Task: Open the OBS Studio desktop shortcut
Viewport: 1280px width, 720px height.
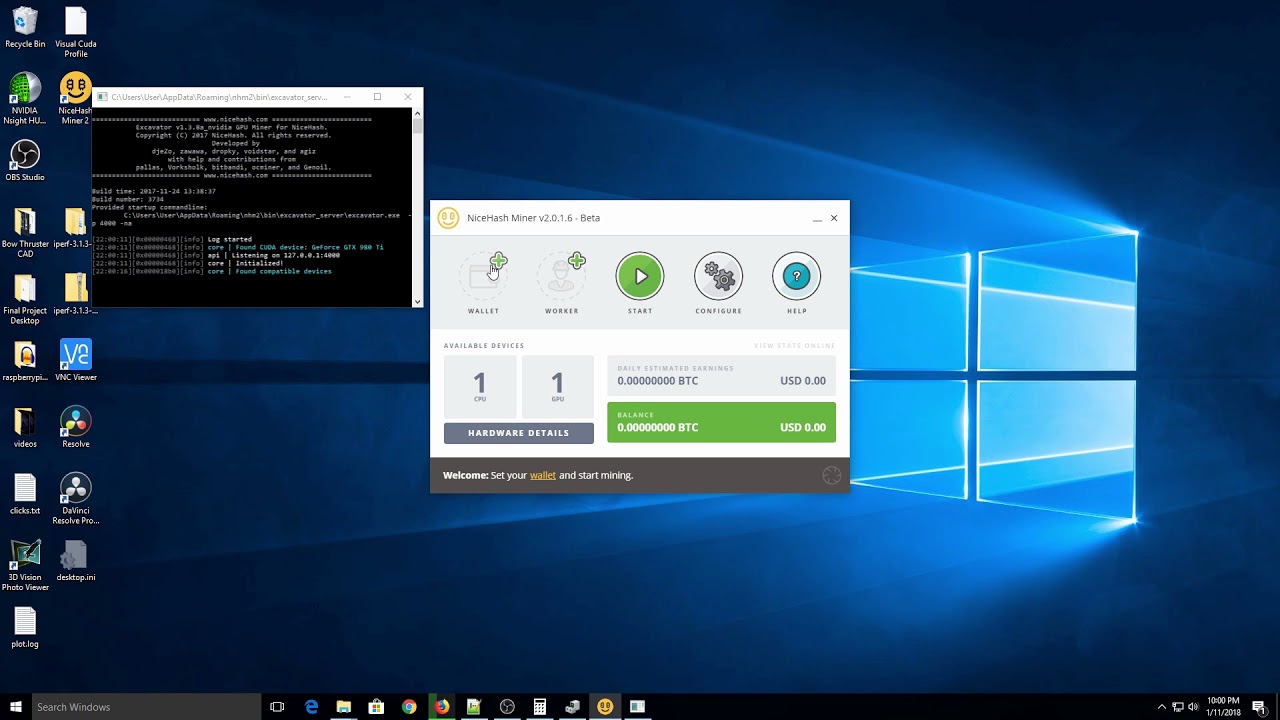Action: pos(25,160)
